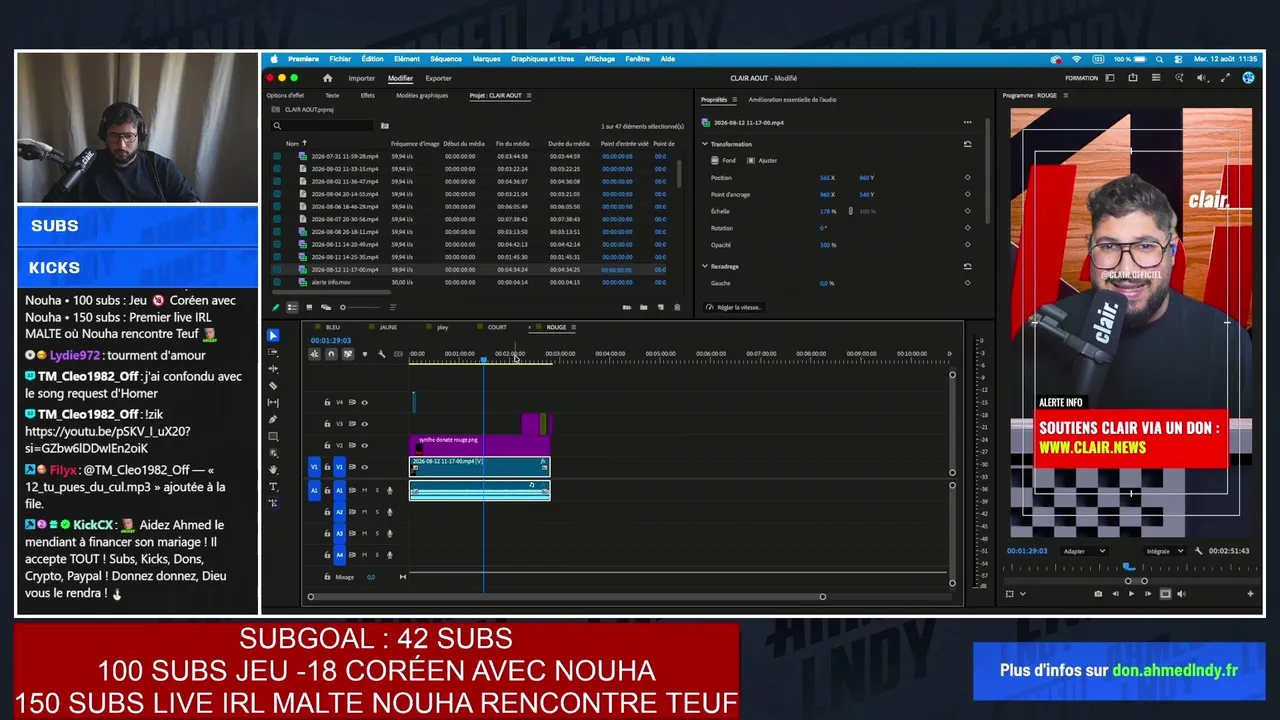
Task: Open the Propriétés panel menu
Action: pyautogui.click(x=734, y=100)
